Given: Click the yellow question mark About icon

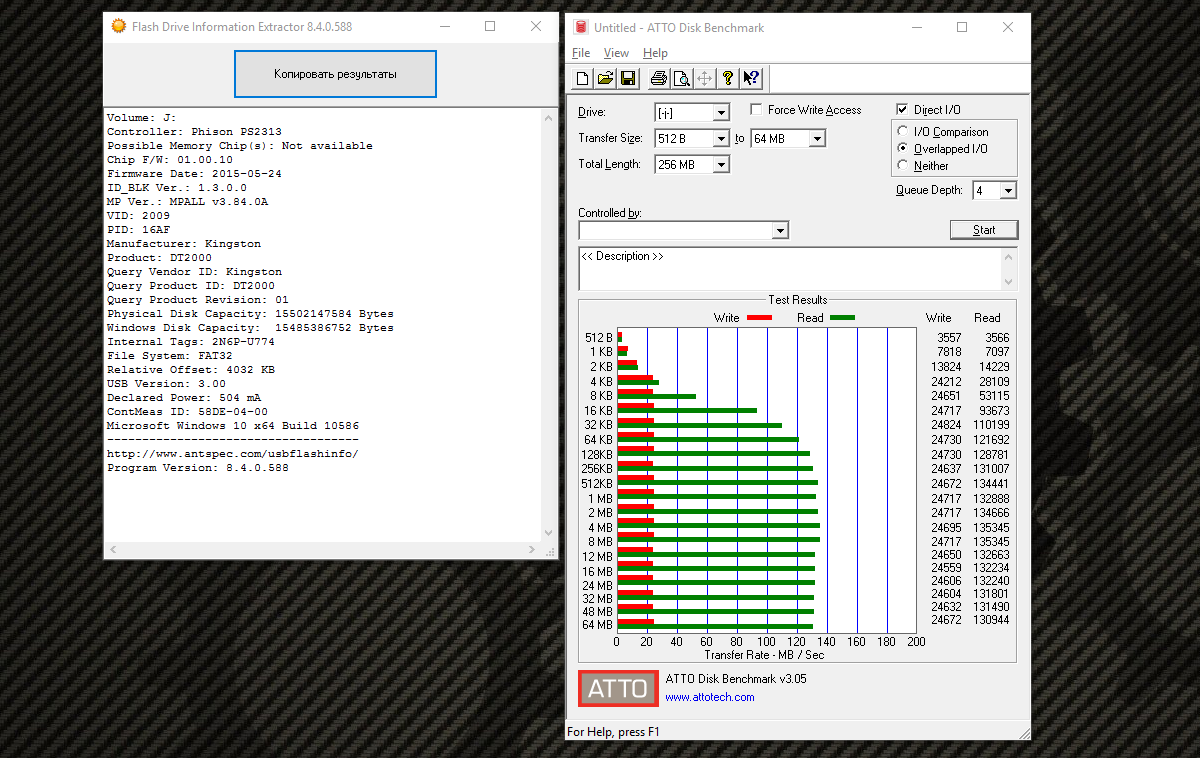Looking at the screenshot, I should [x=728, y=79].
